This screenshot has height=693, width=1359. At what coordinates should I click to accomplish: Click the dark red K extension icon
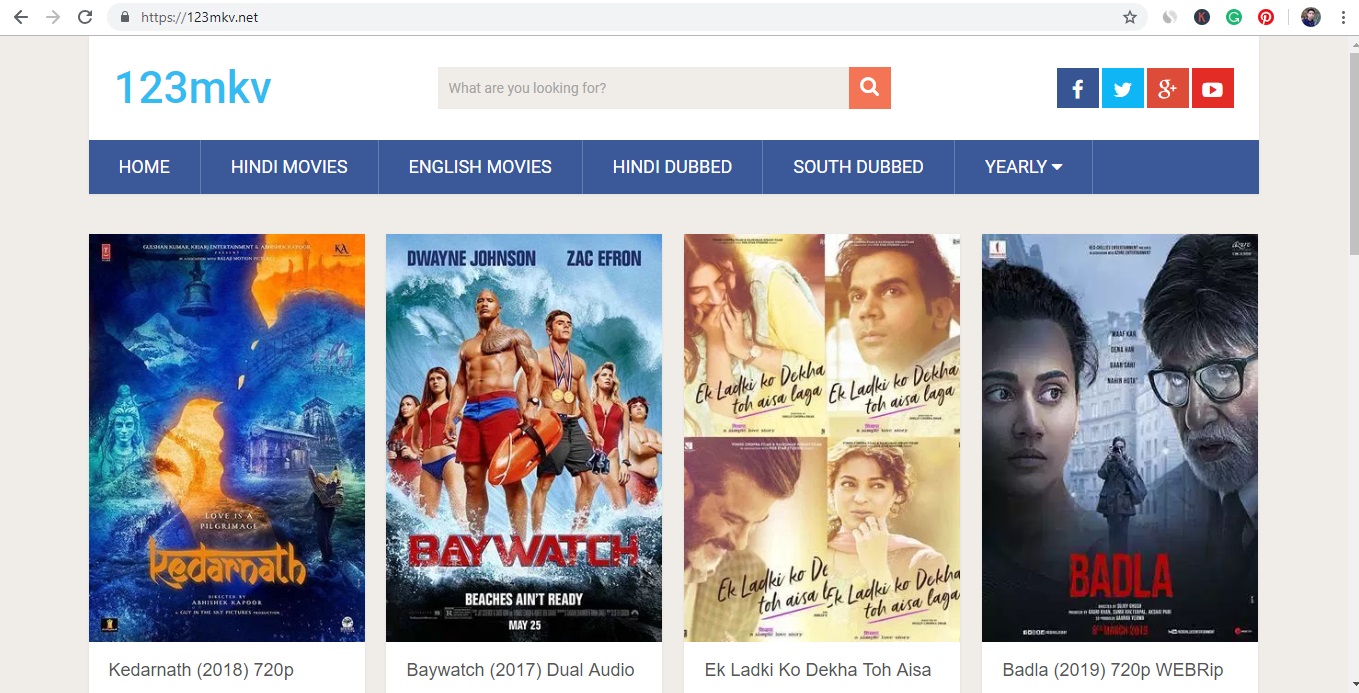click(1202, 17)
